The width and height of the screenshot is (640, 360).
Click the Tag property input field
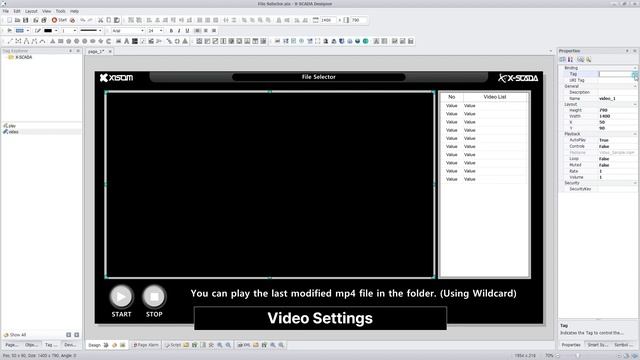pos(615,74)
